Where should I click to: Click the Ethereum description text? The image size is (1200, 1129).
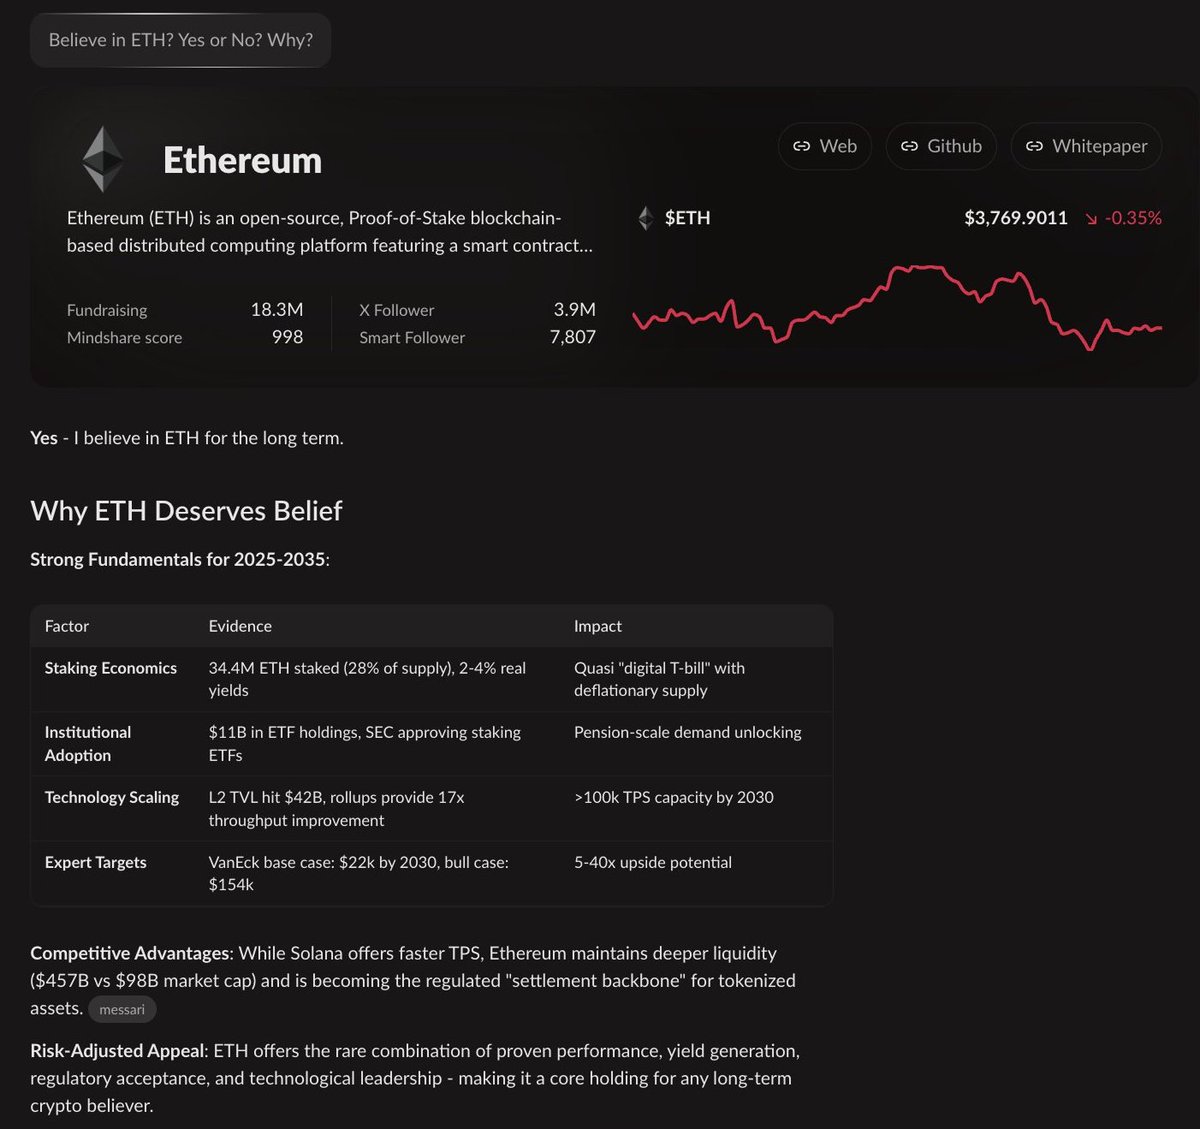tap(330, 231)
